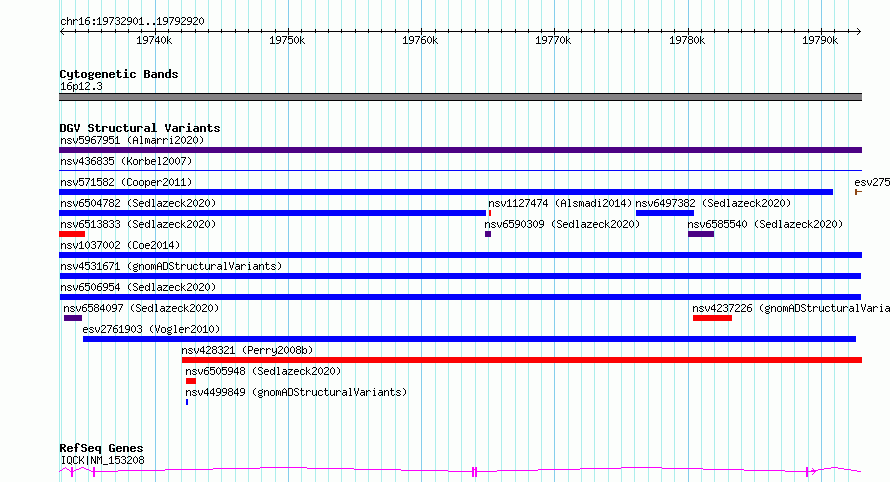Click the 19790k ruler position

tap(820, 40)
